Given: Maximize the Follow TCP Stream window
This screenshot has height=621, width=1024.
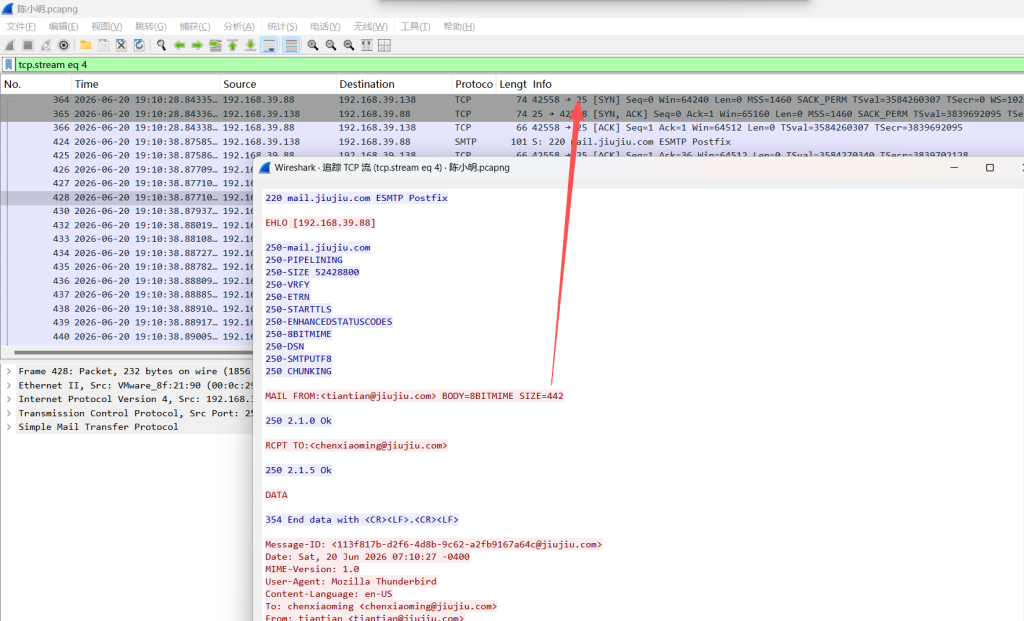Looking at the screenshot, I should click(989, 168).
